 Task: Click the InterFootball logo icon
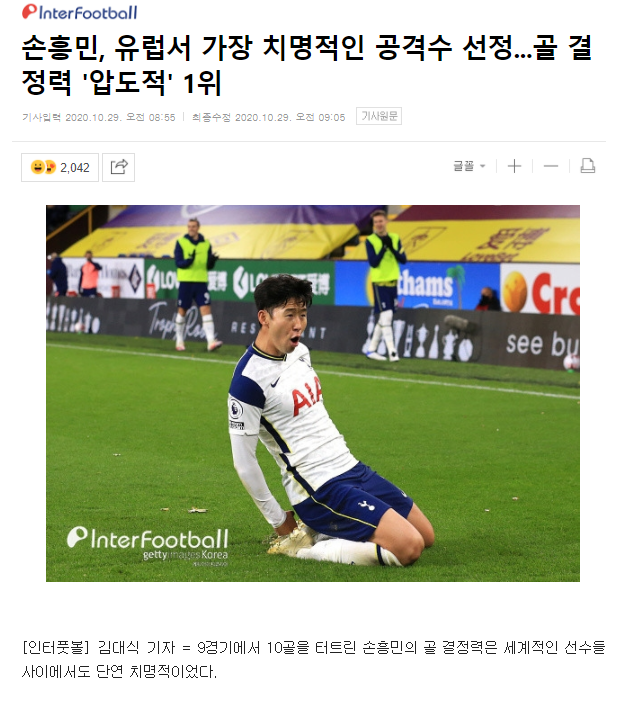point(30,12)
